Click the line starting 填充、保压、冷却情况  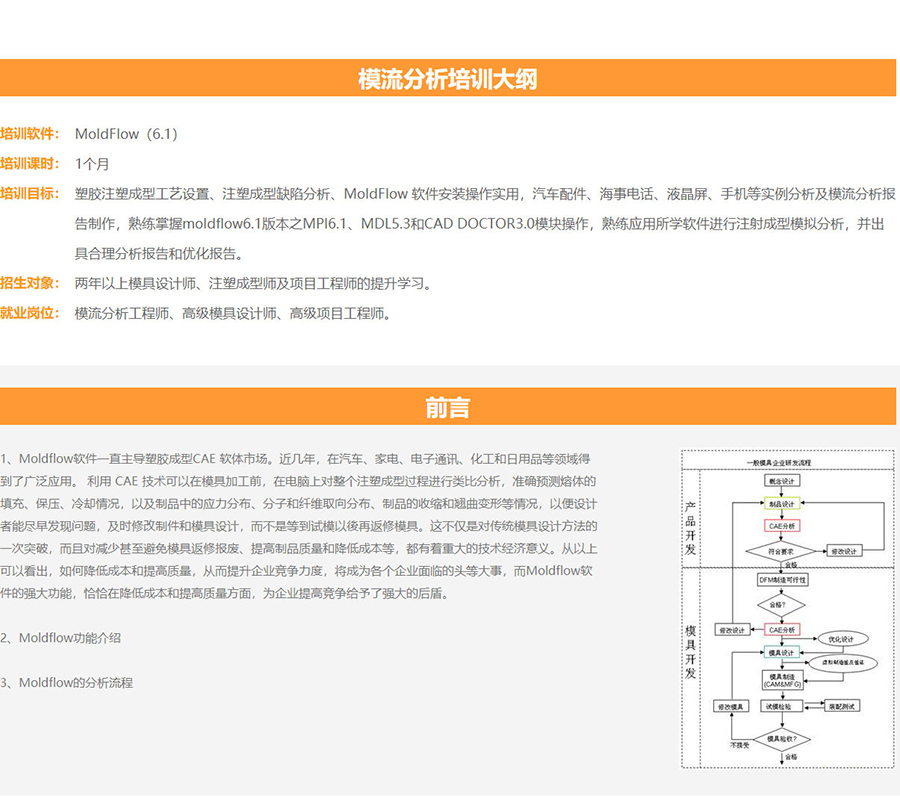tap(298, 503)
